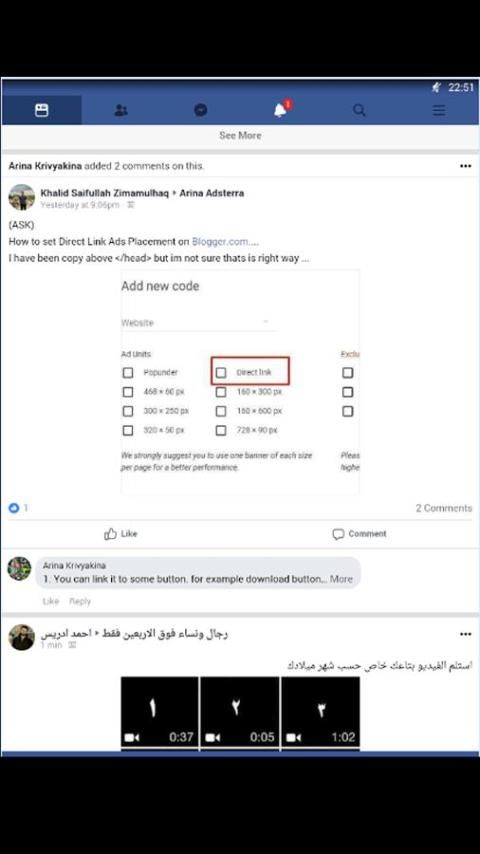
Task: Open the Messenger icon
Action: [200, 111]
